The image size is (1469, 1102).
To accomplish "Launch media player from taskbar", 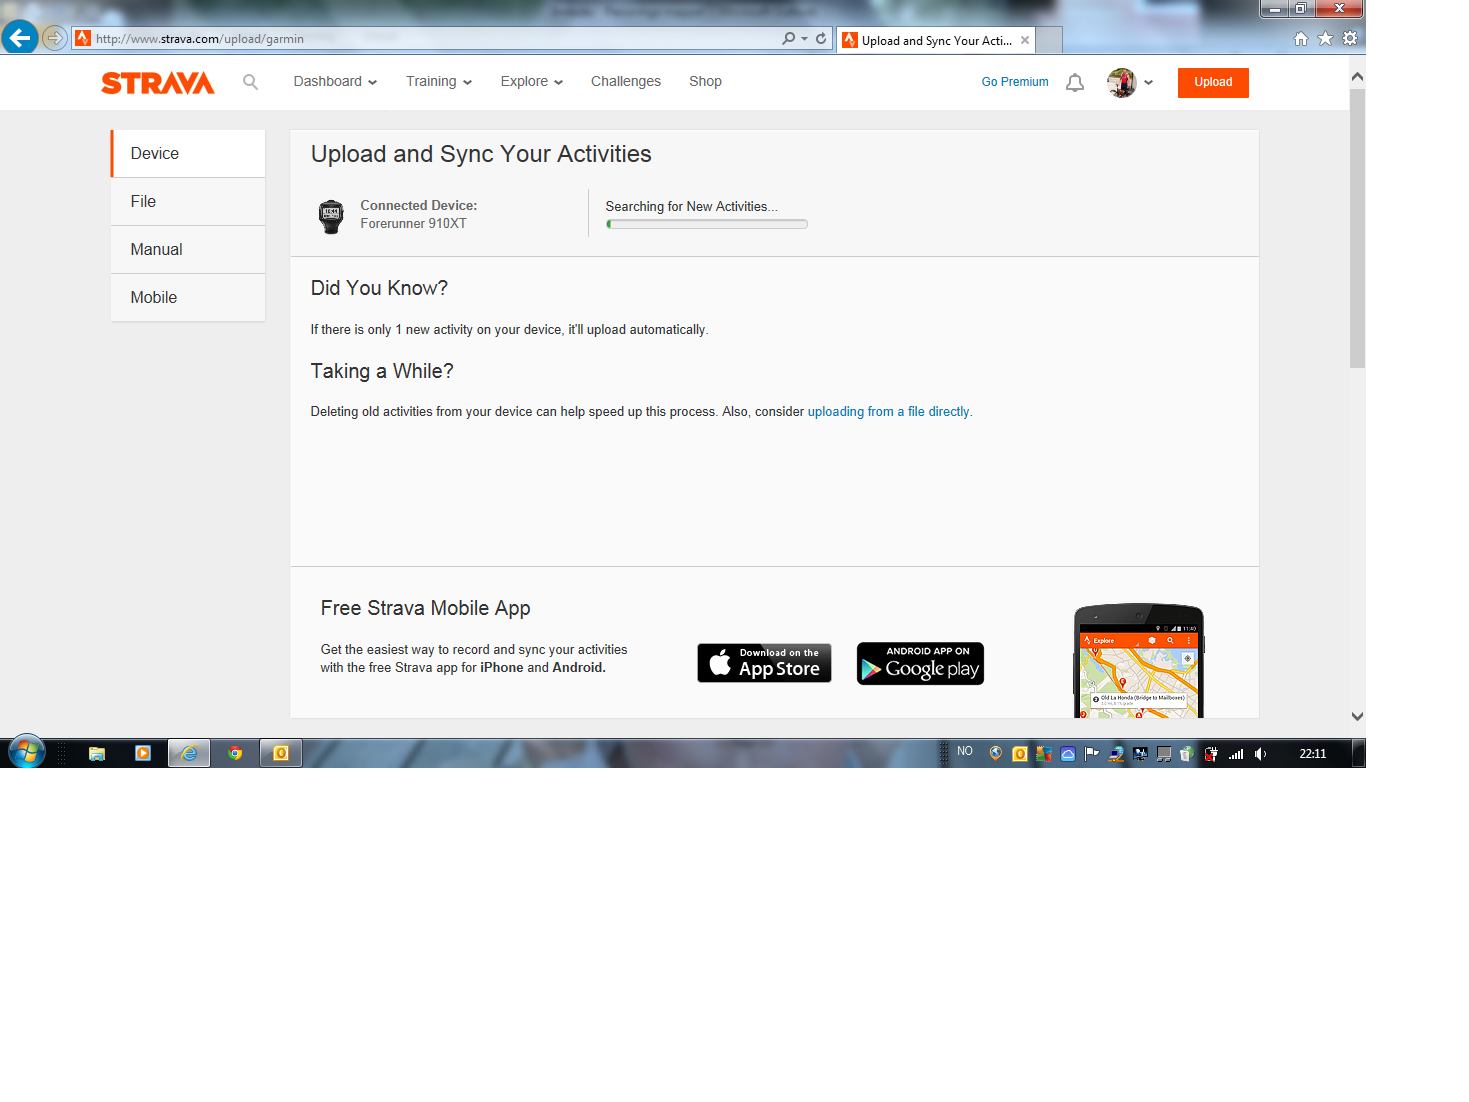I will pos(143,753).
